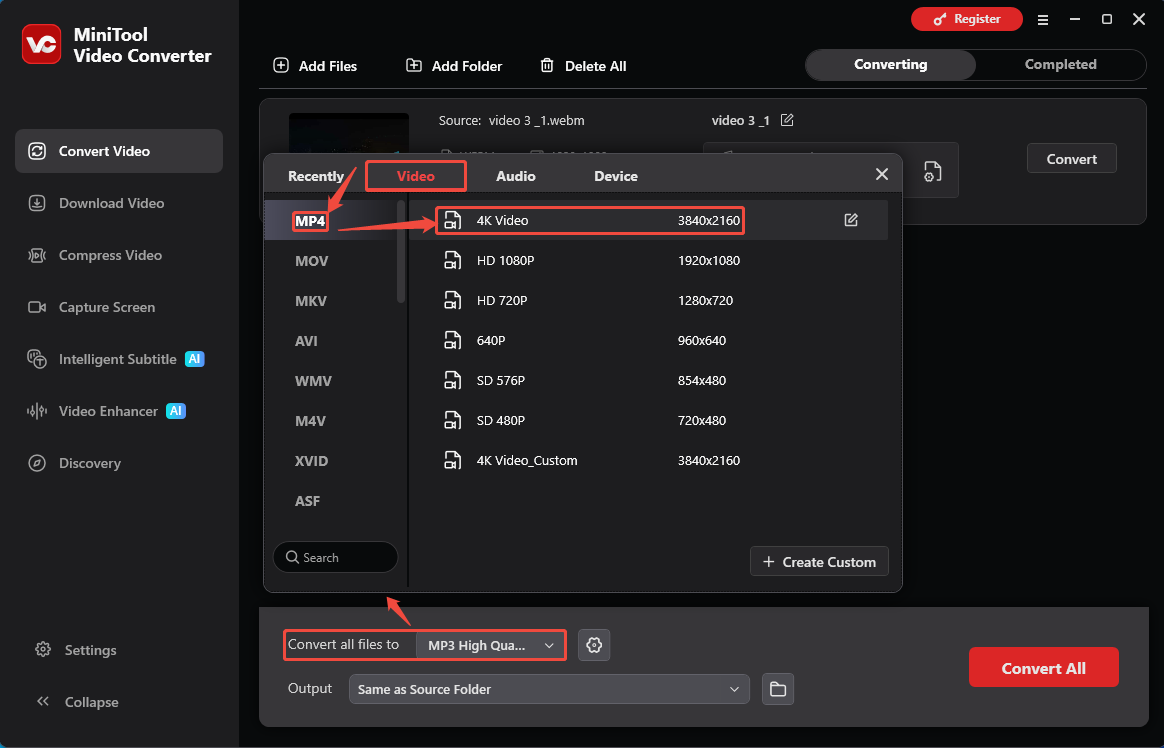Click the Settings gear icon in sidebar
1164x748 pixels.
43,649
